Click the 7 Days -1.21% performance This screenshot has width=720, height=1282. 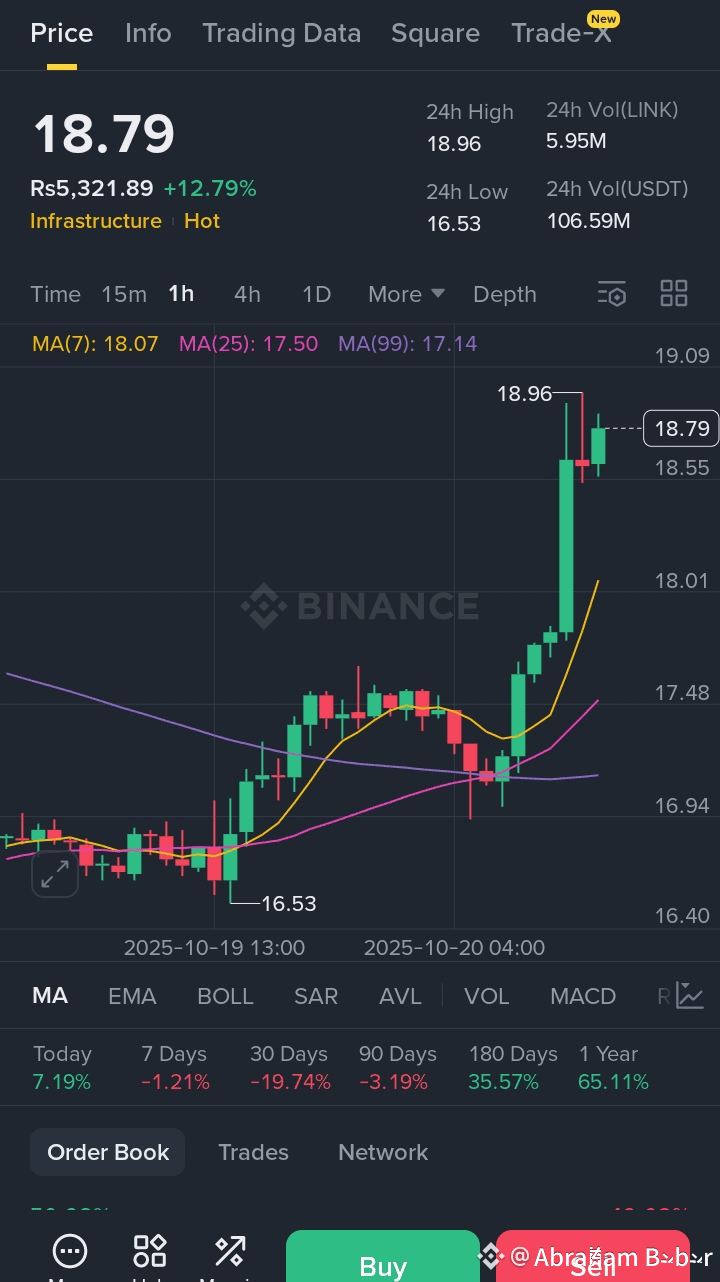[x=175, y=1068]
